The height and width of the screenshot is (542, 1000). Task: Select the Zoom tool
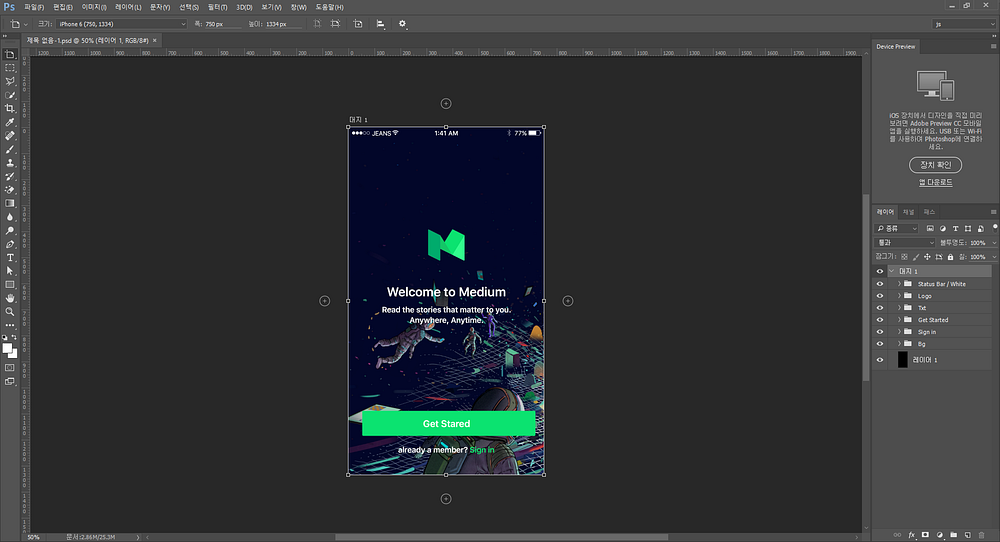pyautogui.click(x=10, y=312)
